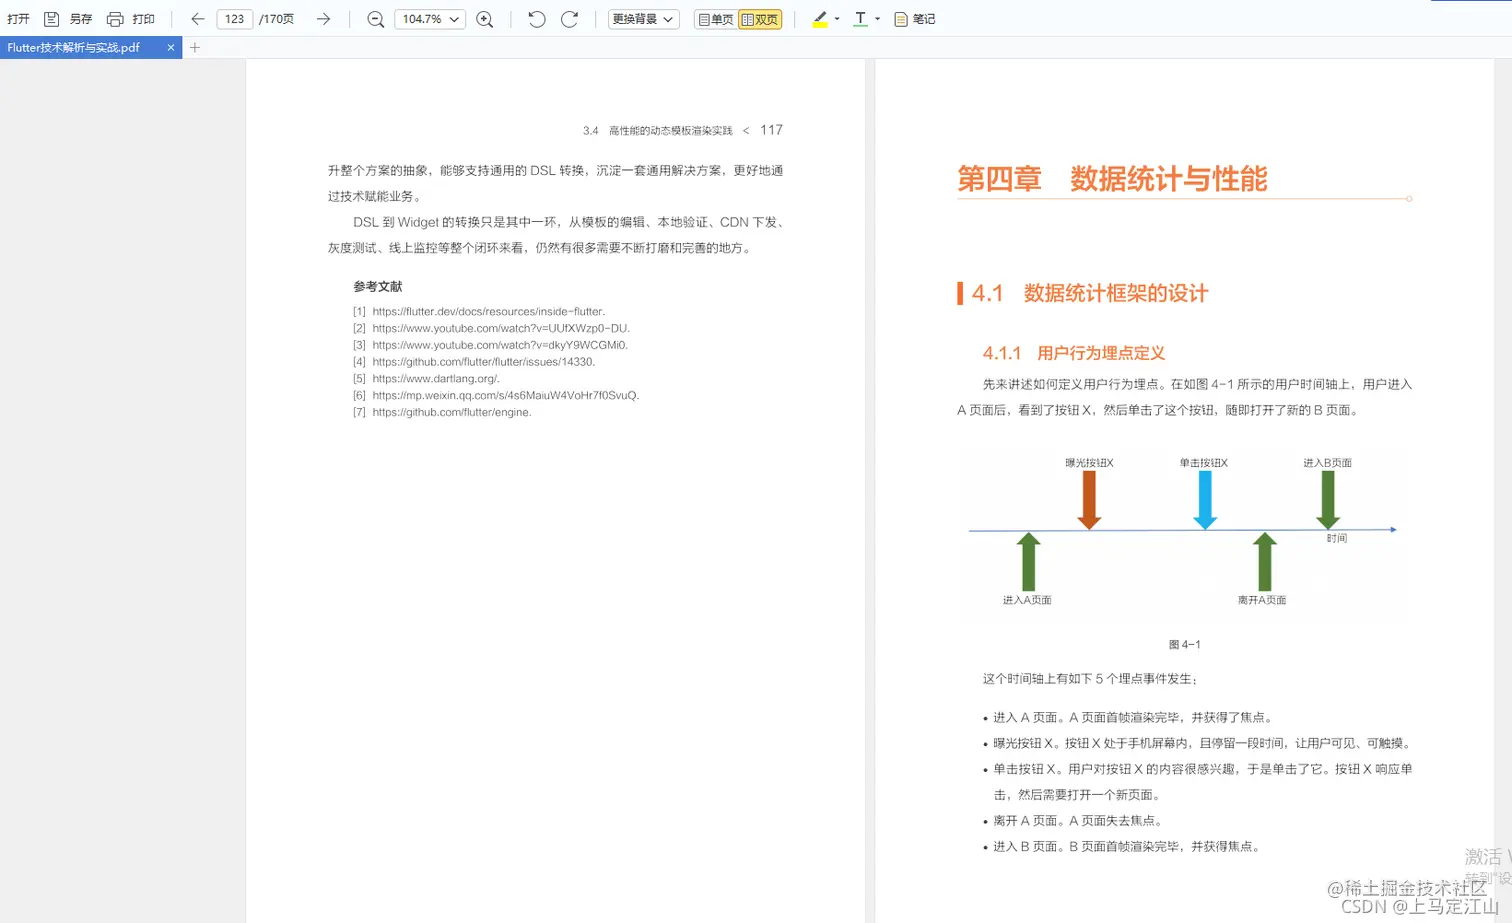Click the bullet line 进入 B 页面
This screenshot has width=1512, height=923.
tap(1127, 847)
